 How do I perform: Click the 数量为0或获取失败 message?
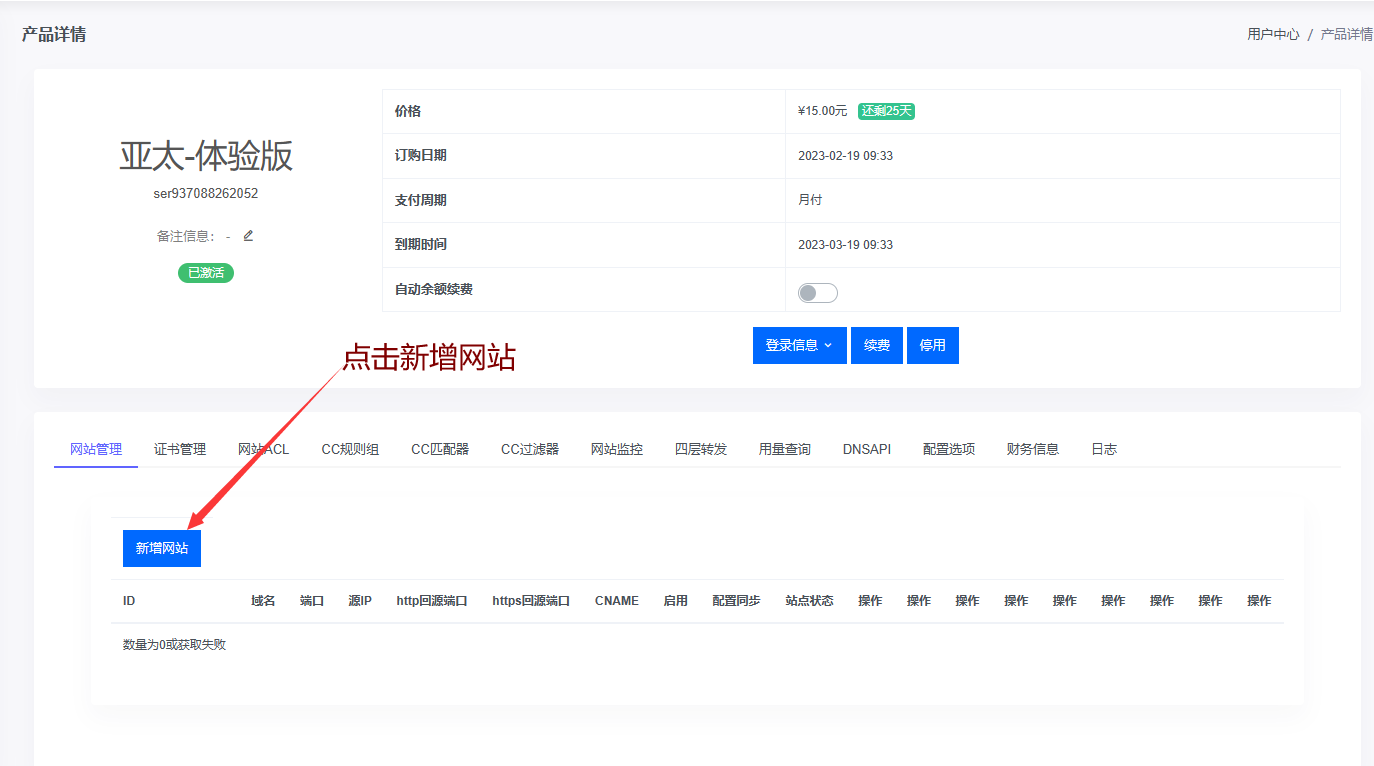[x=174, y=645]
